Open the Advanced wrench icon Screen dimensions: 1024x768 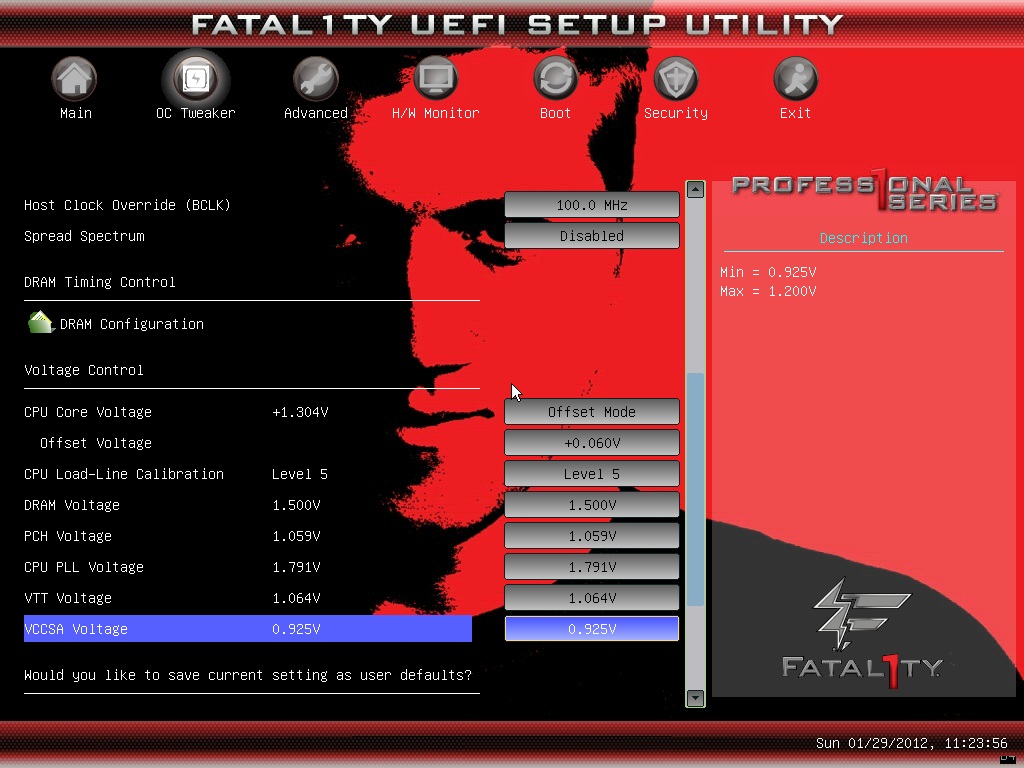tap(315, 79)
